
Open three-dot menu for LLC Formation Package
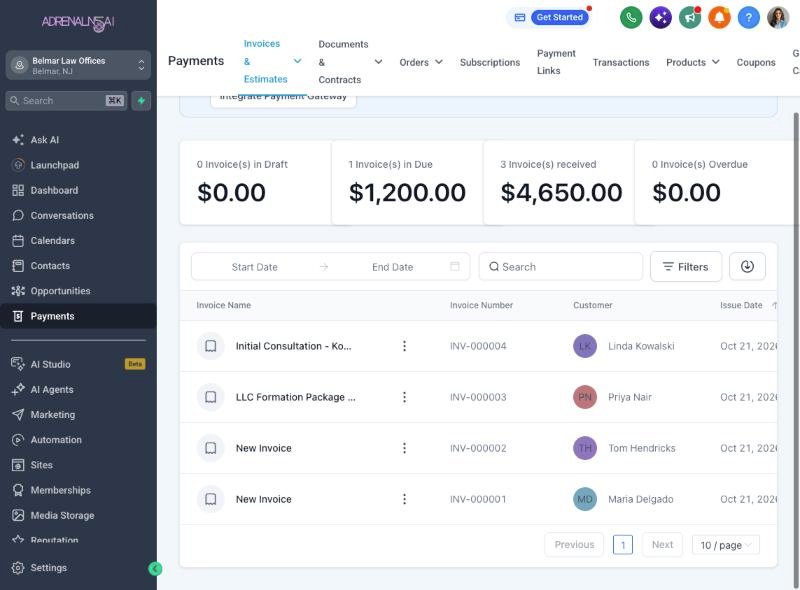click(x=404, y=397)
